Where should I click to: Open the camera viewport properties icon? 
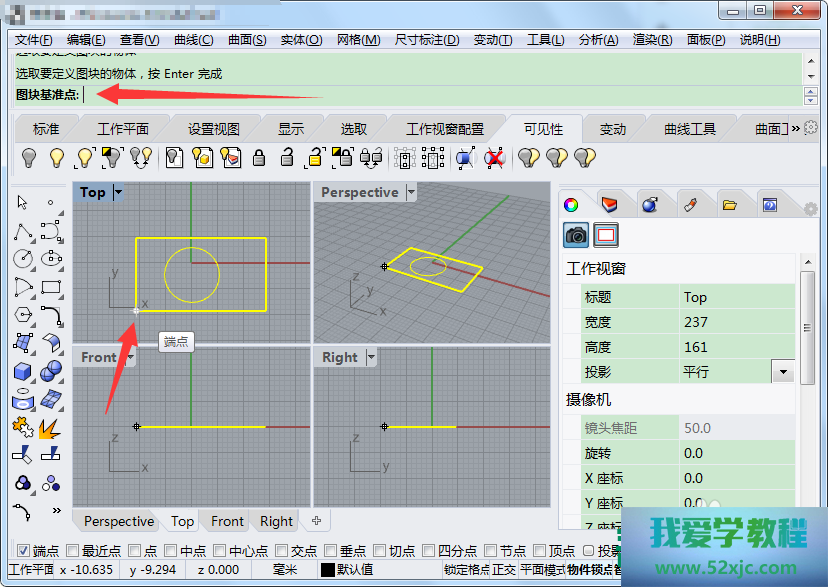tap(576, 235)
